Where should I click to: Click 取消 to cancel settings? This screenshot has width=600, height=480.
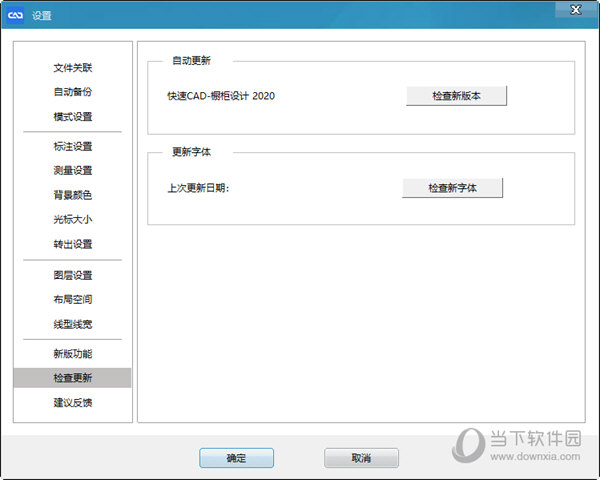[361, 458]
